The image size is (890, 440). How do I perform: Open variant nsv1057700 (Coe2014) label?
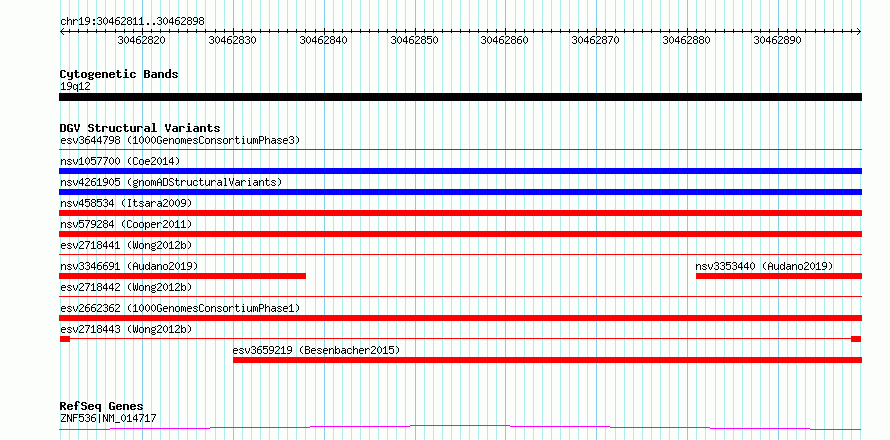pos(120,161)
